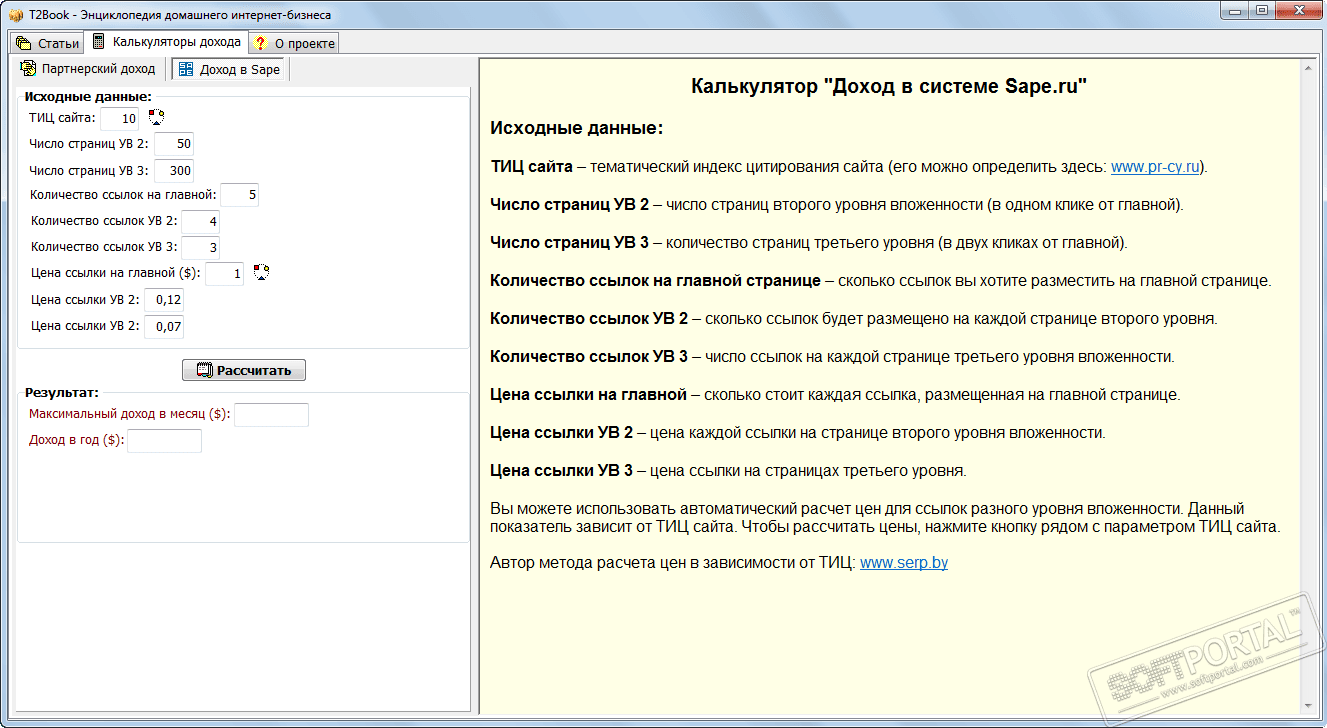Click the Количество ссылок УВ 2 field

point(200,221)
